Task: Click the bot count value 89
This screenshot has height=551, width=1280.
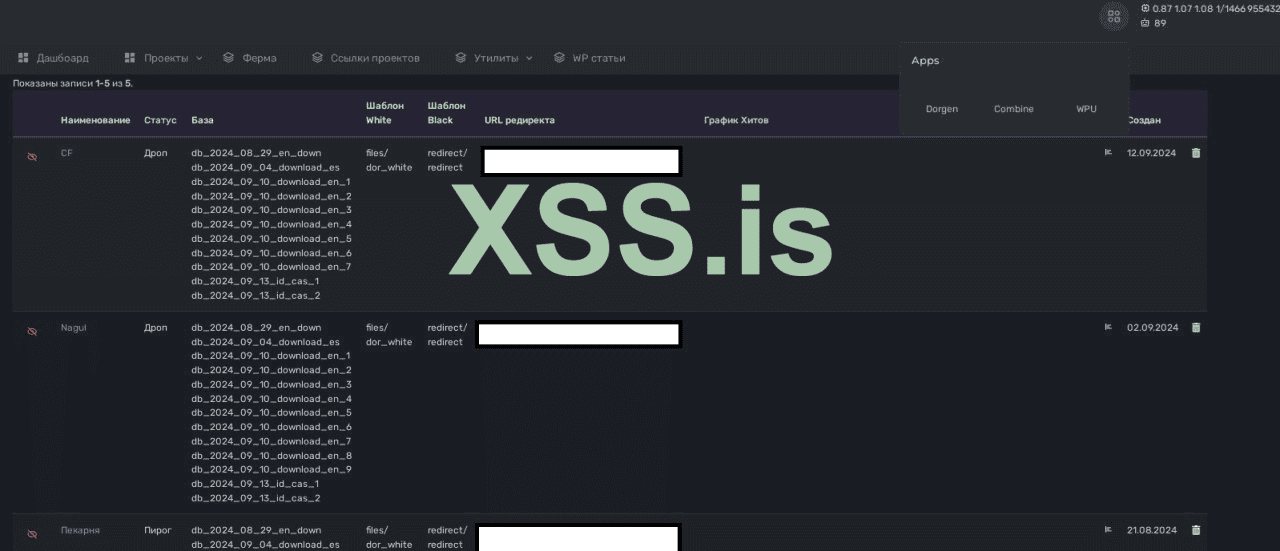Action: point(1160,23)
